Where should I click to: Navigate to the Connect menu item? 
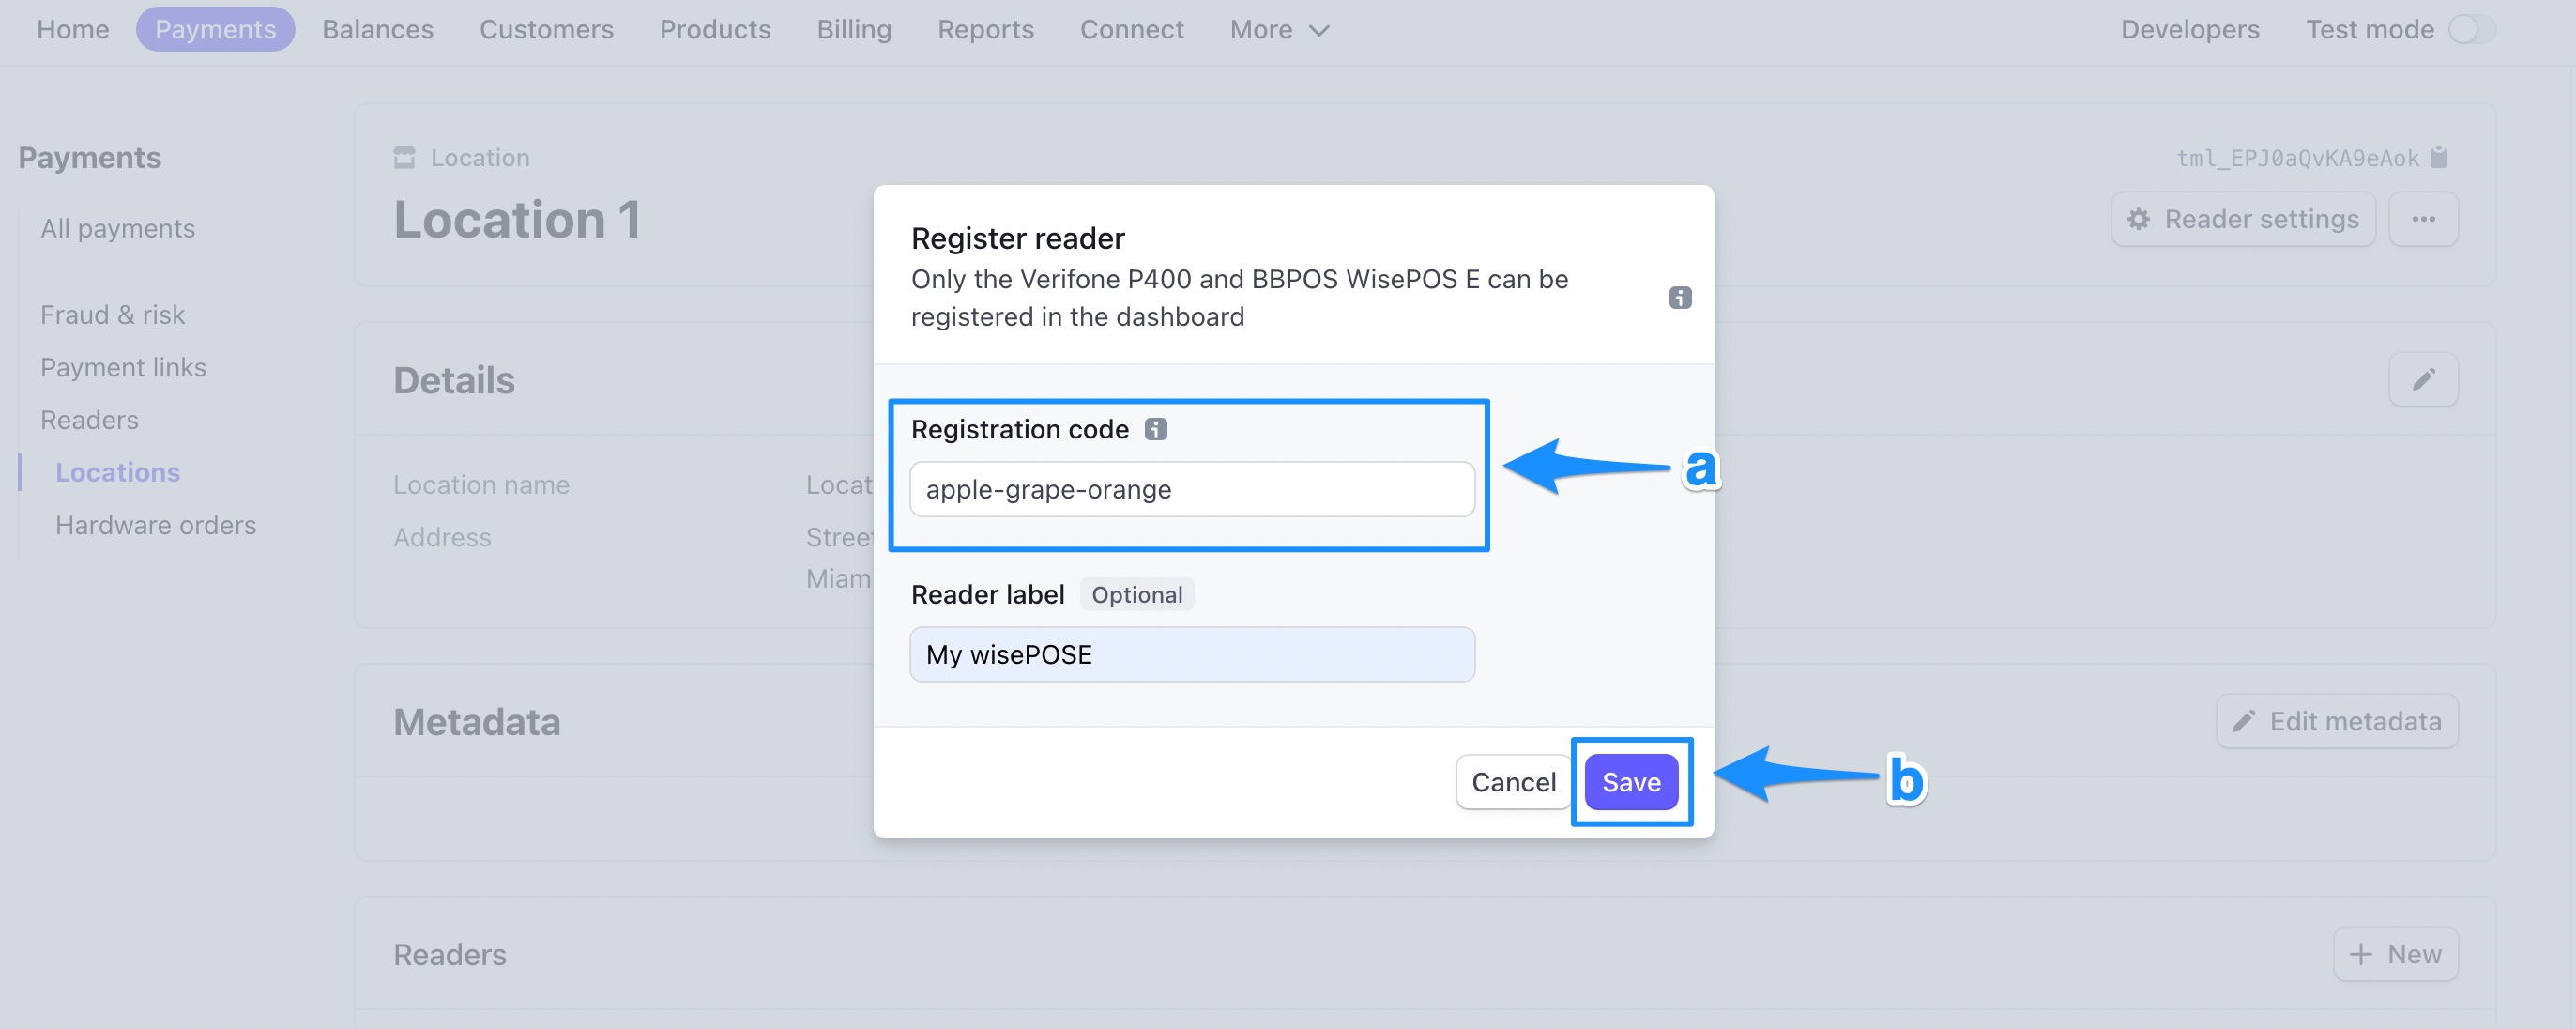pyautogui.click(x=1131, y=29)
